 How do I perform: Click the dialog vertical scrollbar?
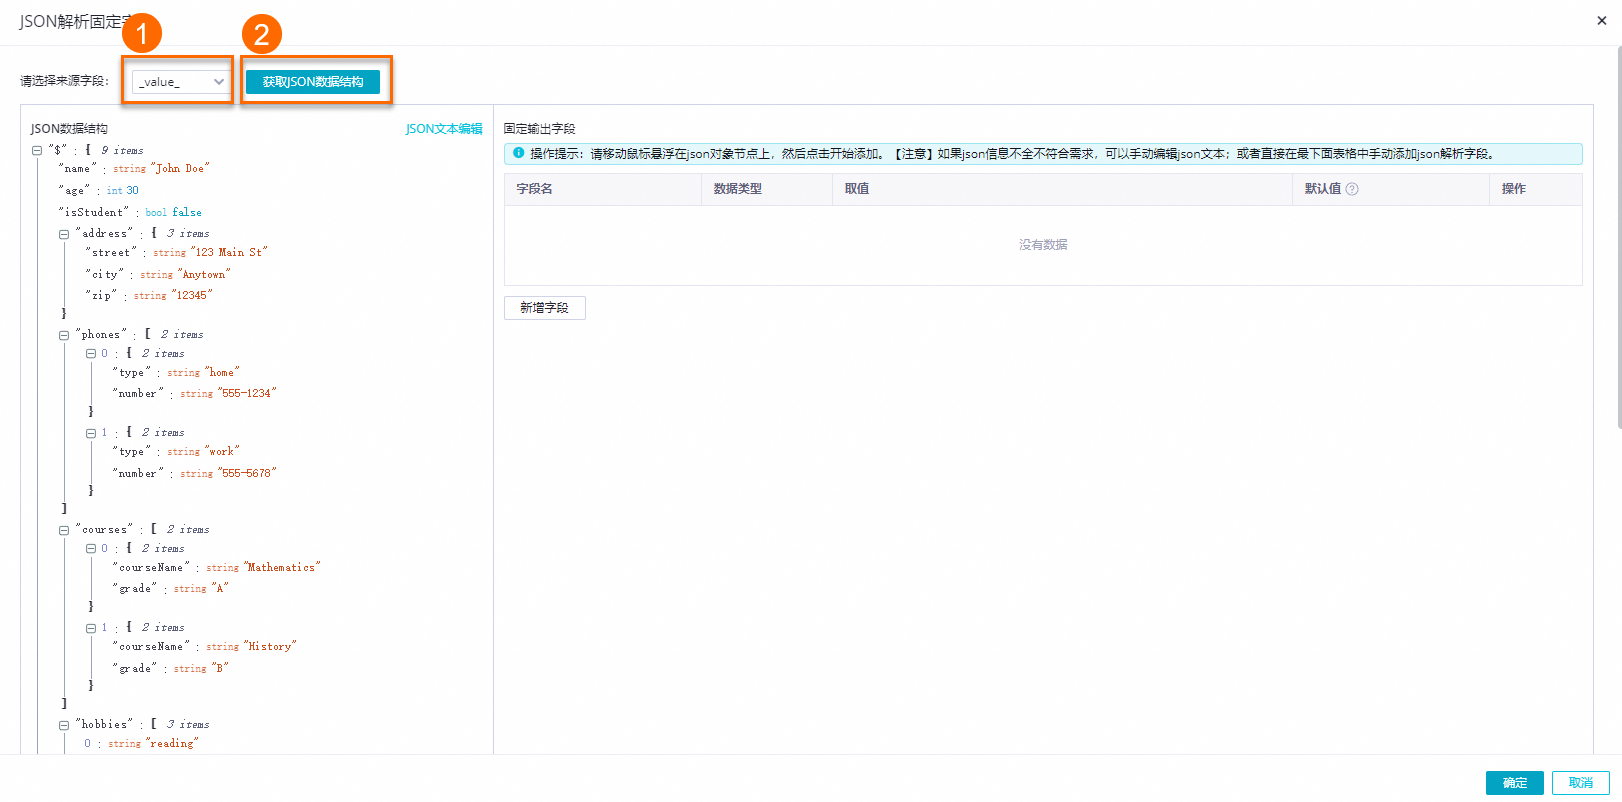pyautogui.click(x=1618, y=236)
